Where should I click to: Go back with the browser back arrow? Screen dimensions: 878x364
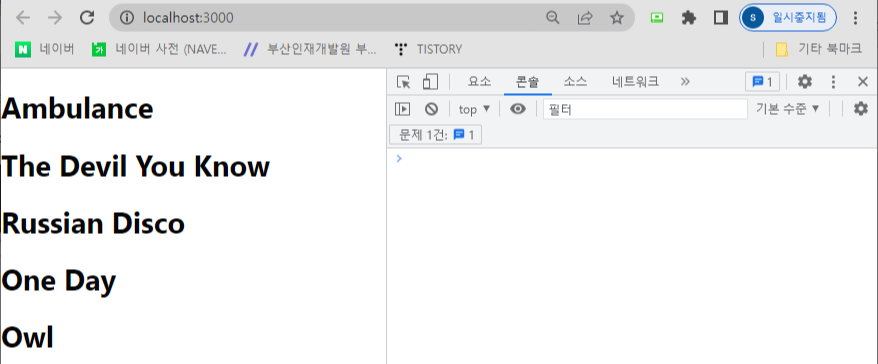(x=23, y=18)
